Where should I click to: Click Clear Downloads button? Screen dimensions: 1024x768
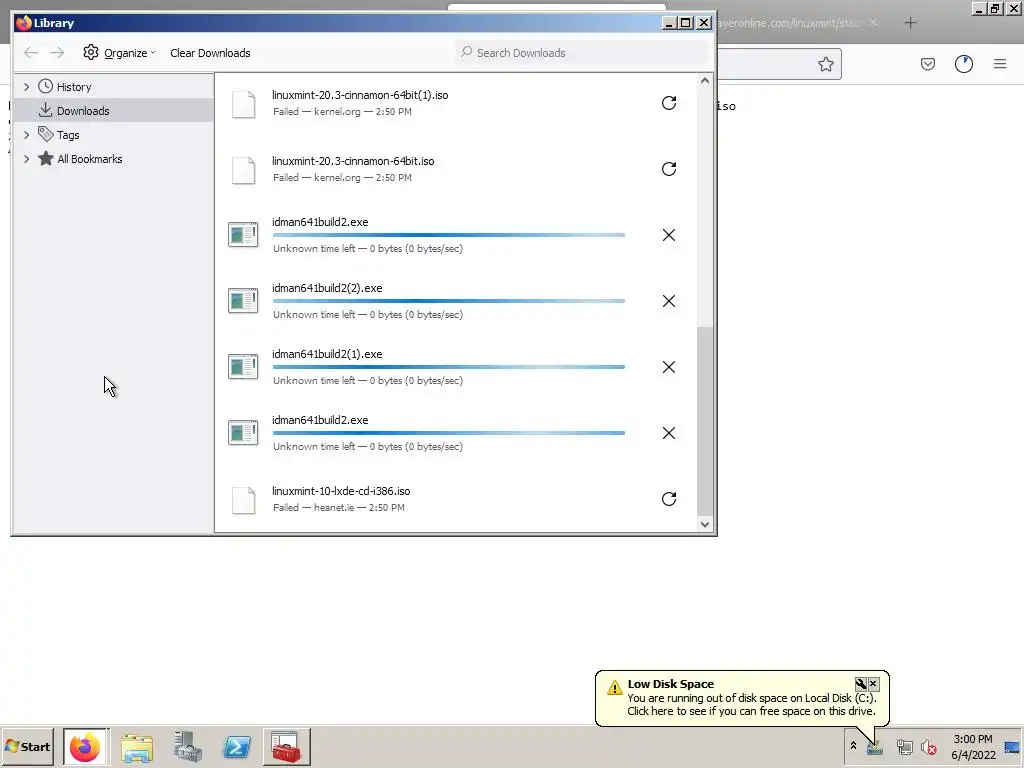click(x=210, y=53)
